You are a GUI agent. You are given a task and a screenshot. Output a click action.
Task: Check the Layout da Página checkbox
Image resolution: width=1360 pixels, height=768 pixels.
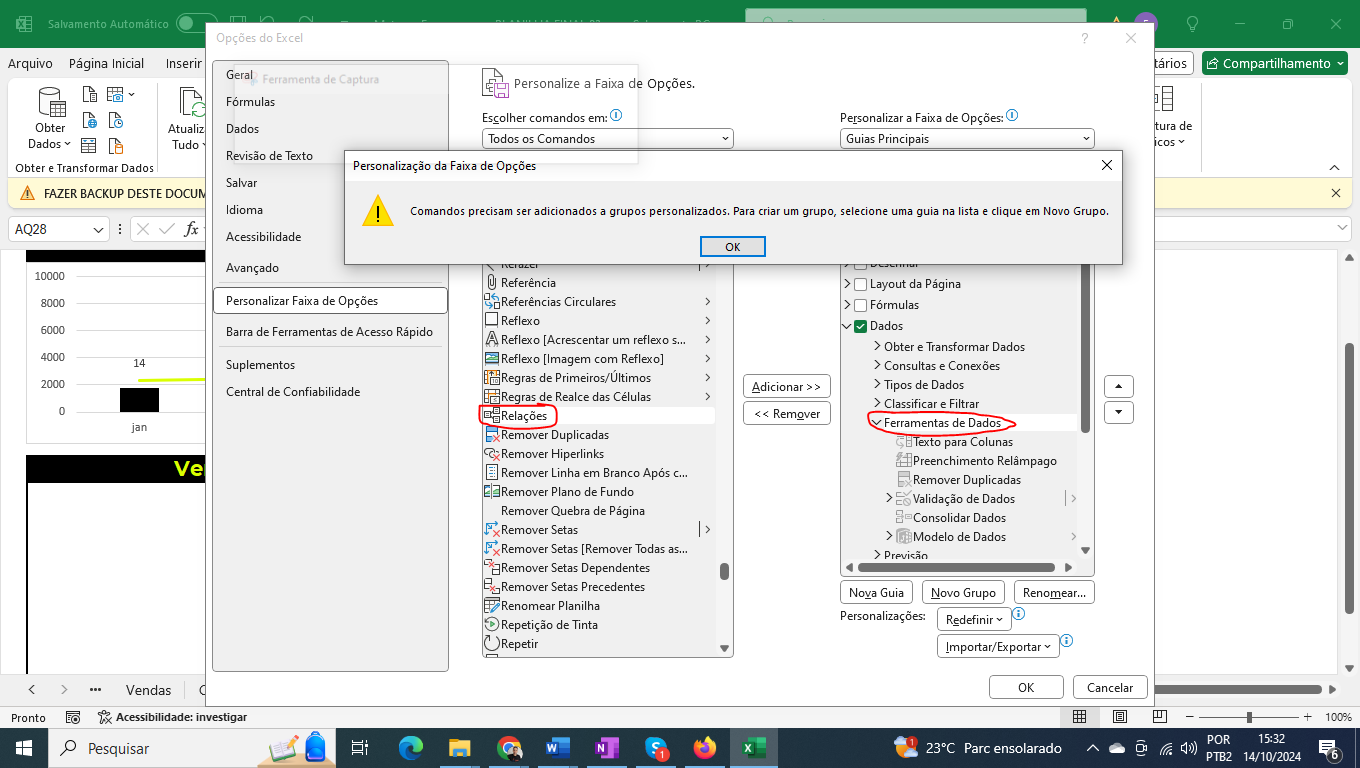point(860,285)
